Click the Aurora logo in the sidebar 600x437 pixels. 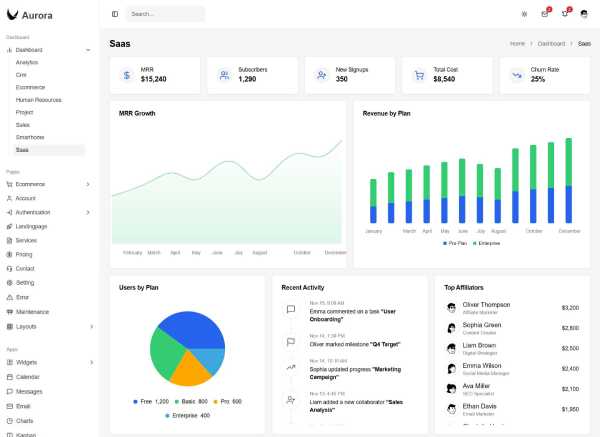pos(30,14)
